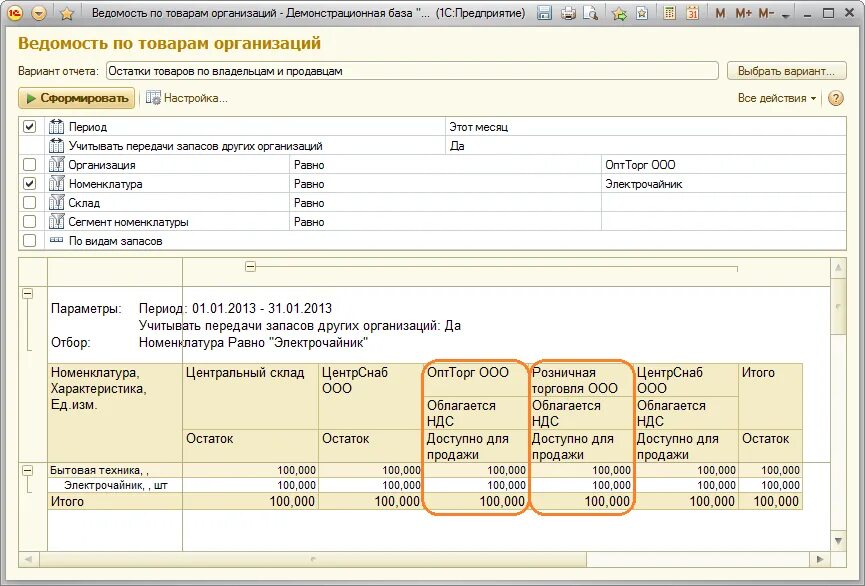
Task: Click the ОптТорг ООО column header in report
Action: tap(476, 380)
